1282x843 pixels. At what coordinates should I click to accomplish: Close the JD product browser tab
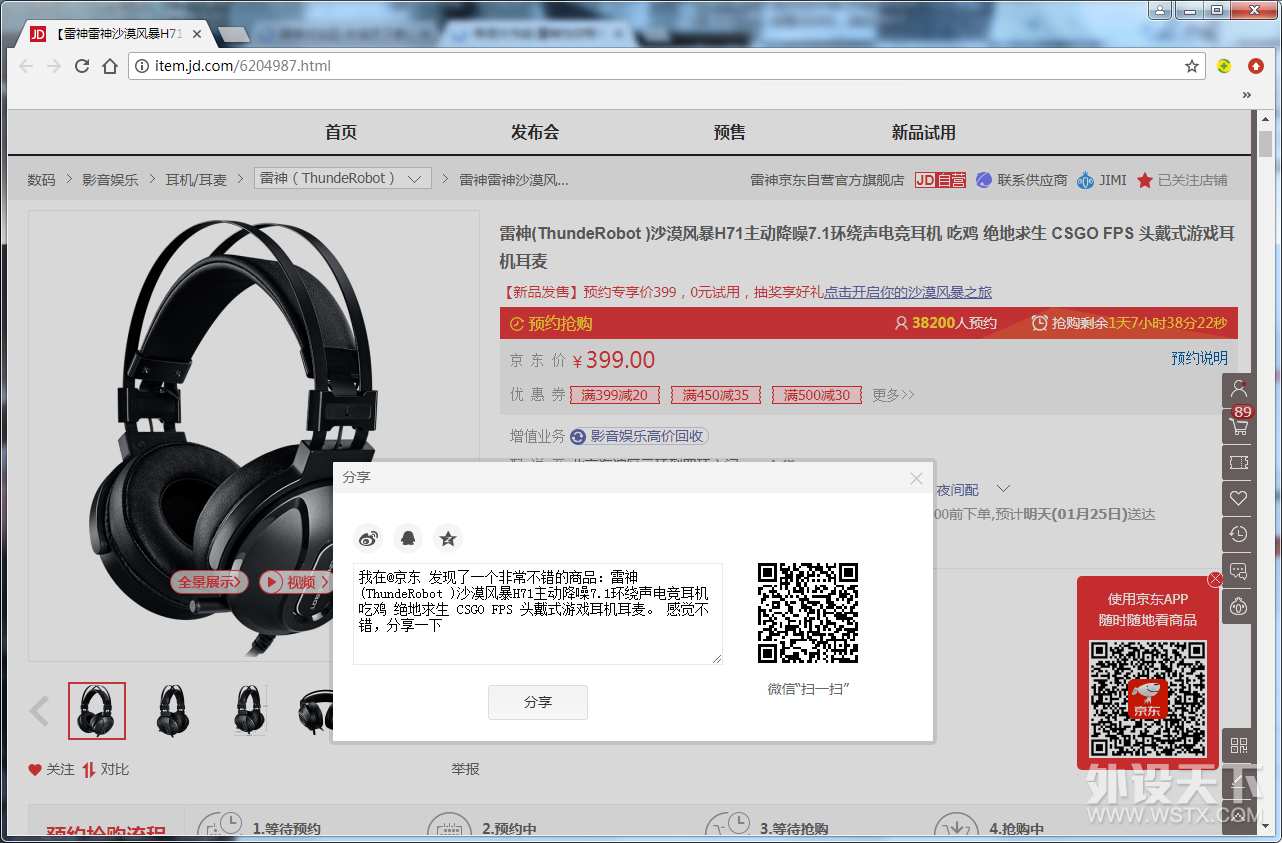(x=197, y=33)
